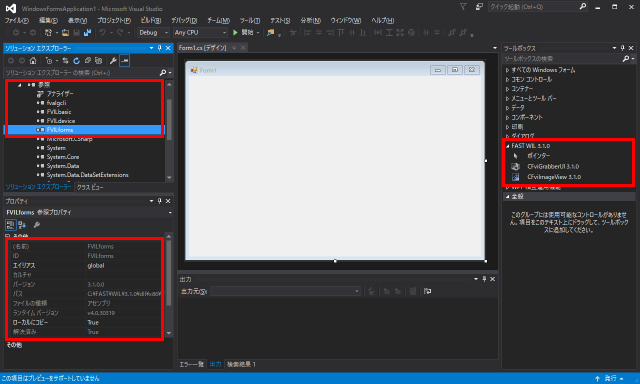Screen dimensions: 640x384
Task: Switch Properties to Alphabetical sort
Action: 22,225
